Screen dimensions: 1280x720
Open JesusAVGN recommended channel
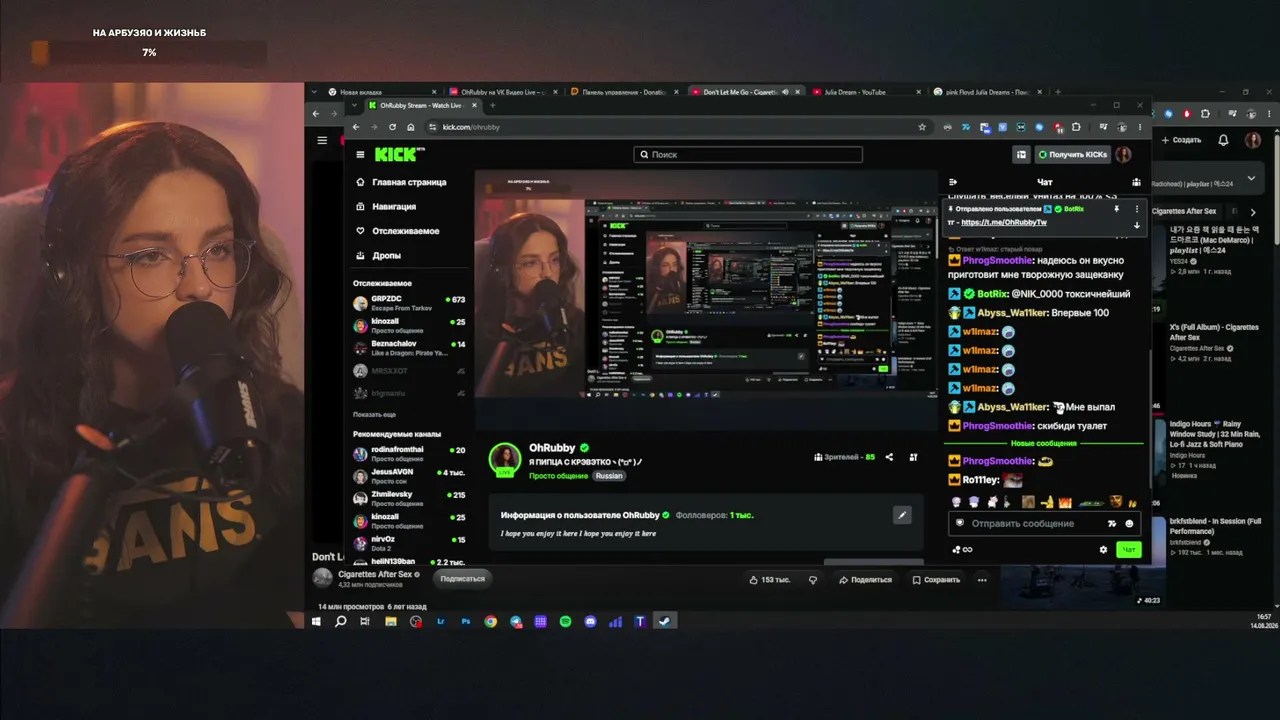(x=410, y=475)
